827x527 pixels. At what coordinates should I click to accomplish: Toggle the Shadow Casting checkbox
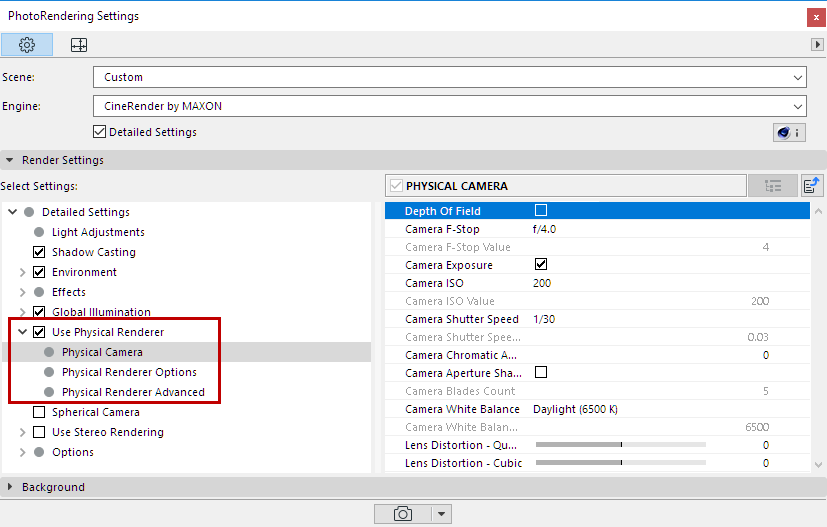(39, 252)
